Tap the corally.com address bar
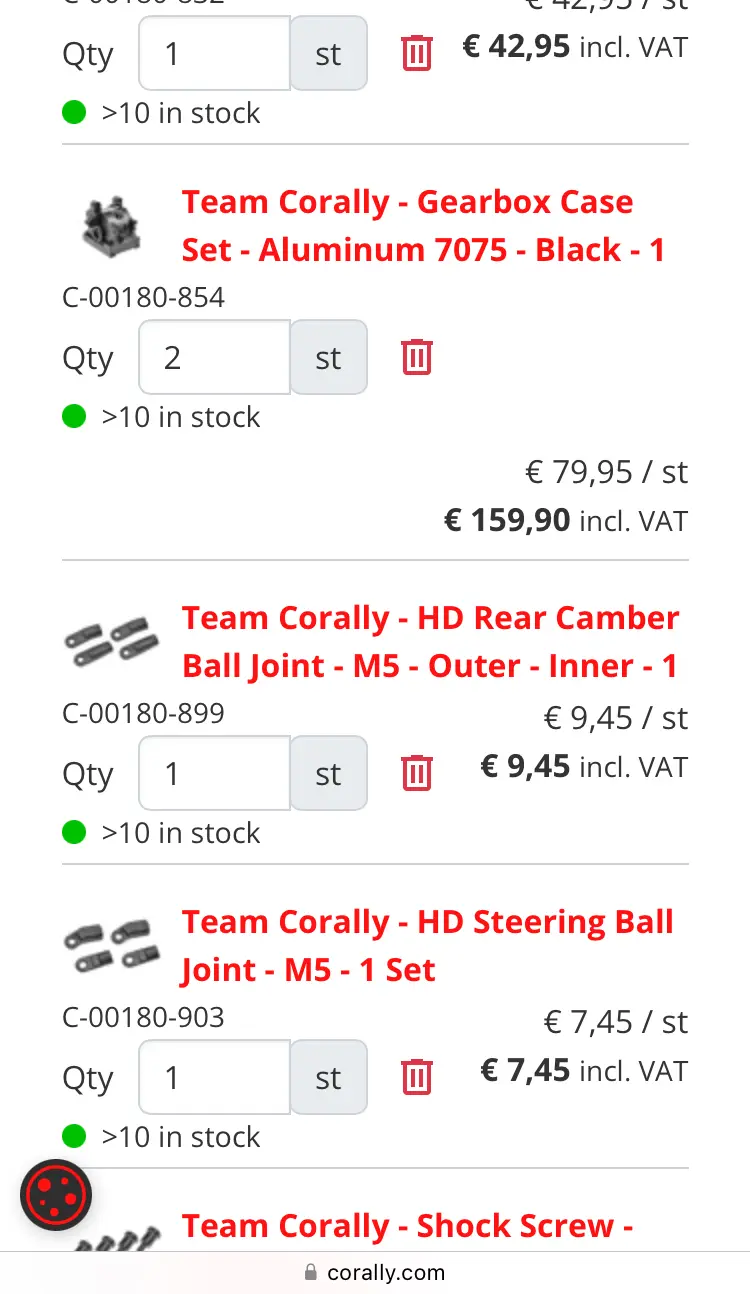Viewport: 750px width, 1294px height. (x=375, y=1273)
